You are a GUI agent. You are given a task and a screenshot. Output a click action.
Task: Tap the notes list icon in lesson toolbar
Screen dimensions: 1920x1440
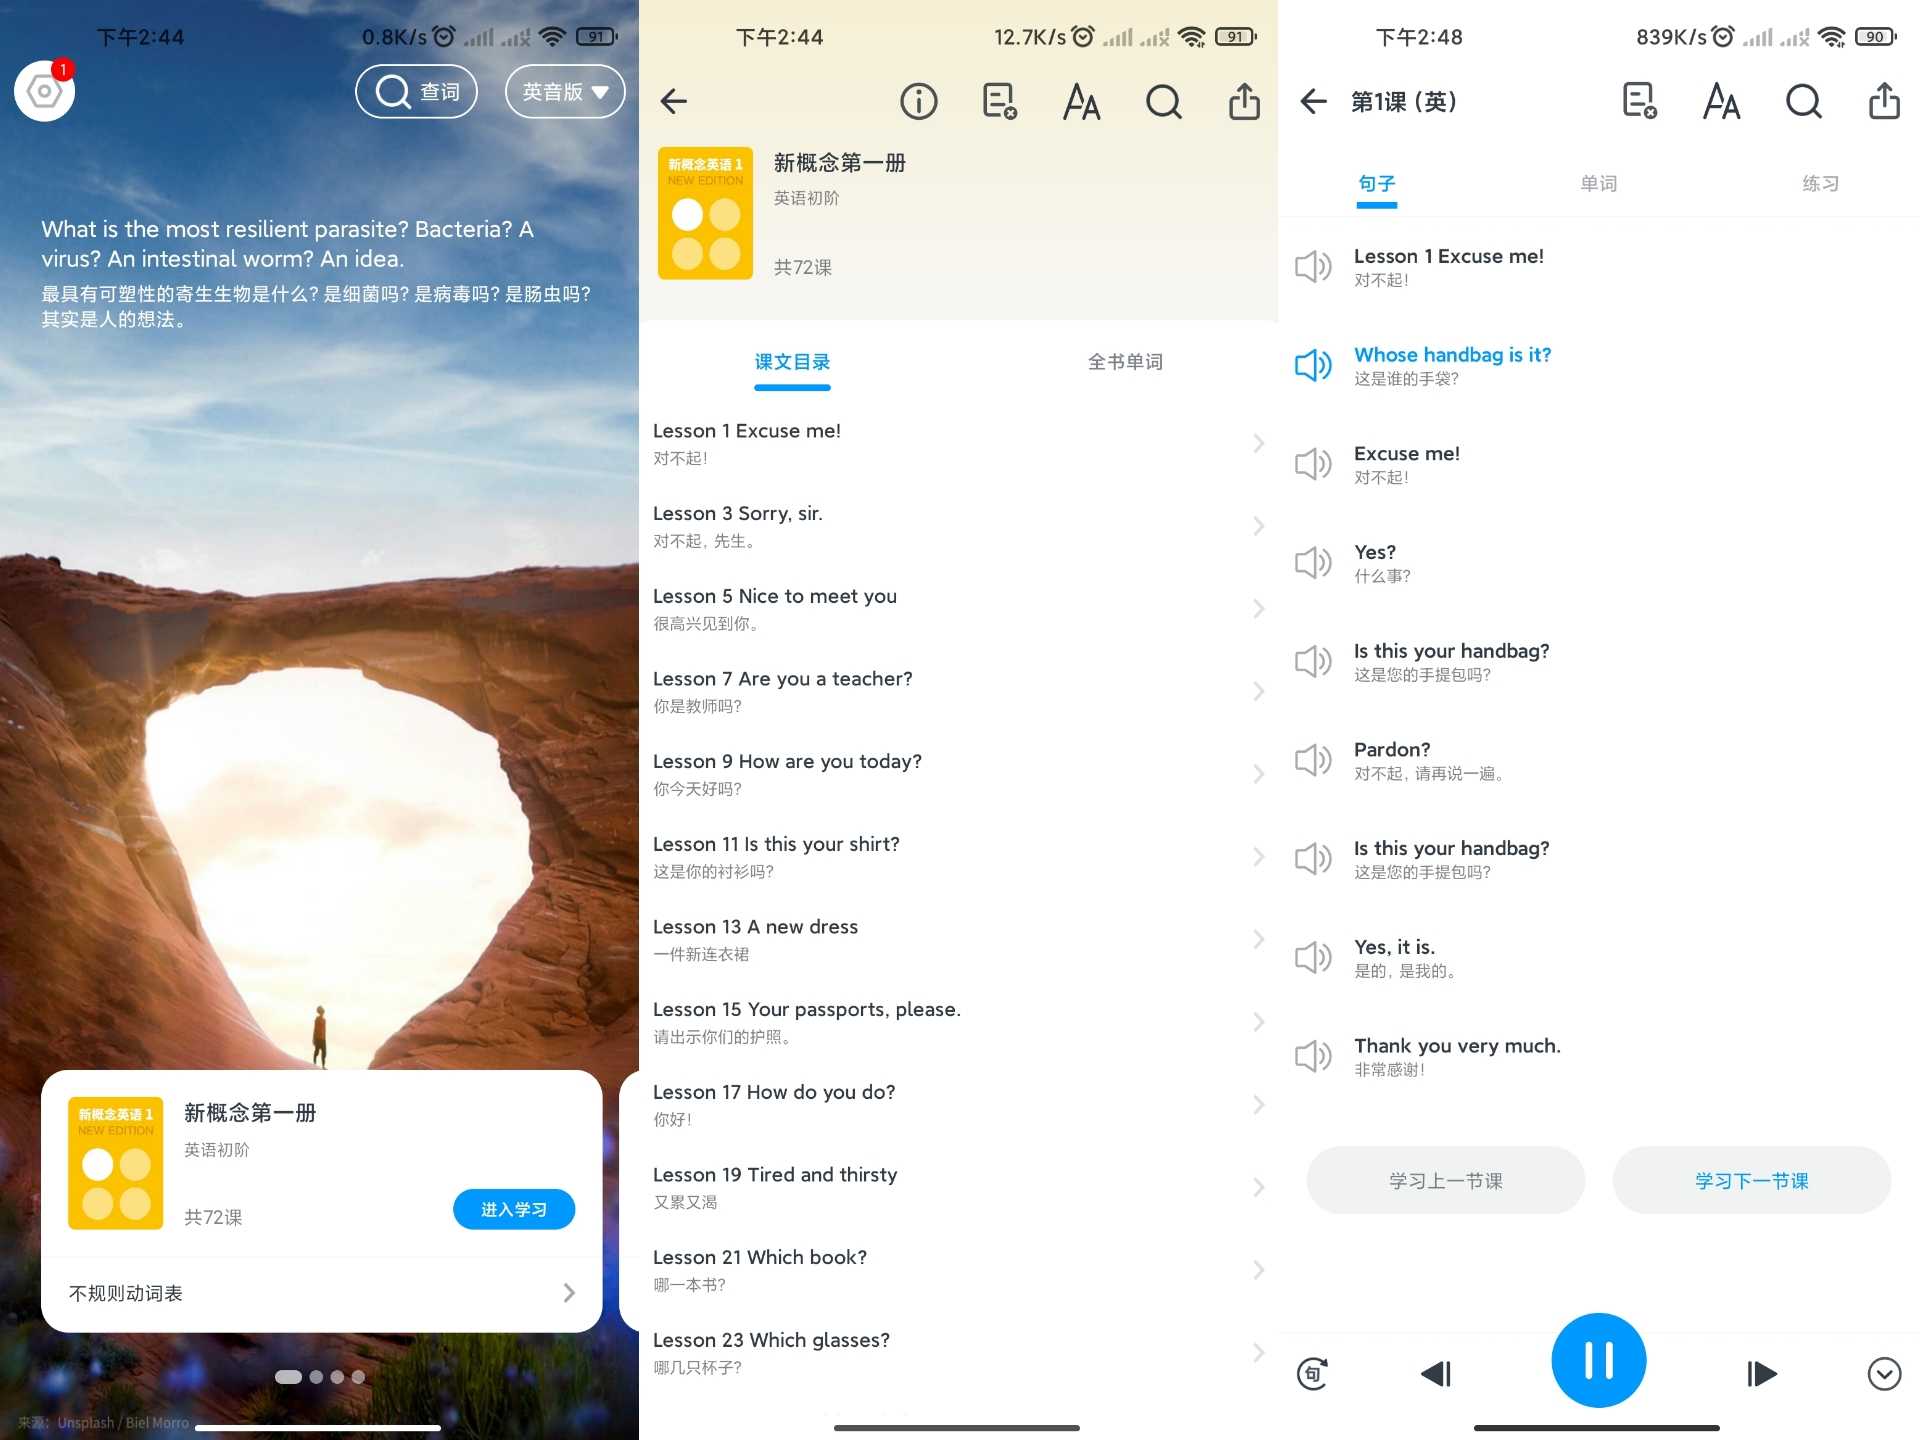pos(1640,101)
